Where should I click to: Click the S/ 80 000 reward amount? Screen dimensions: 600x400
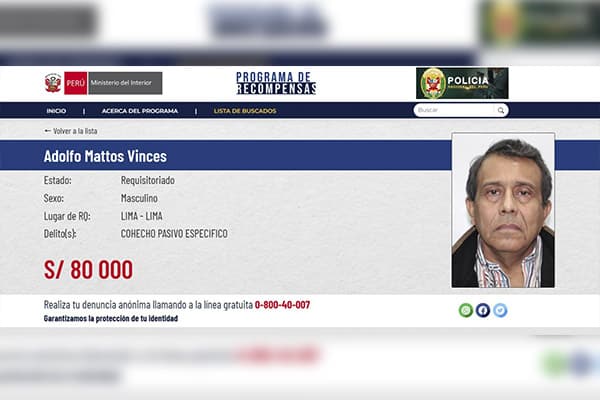pyautogui.click(x=88, y=269)
